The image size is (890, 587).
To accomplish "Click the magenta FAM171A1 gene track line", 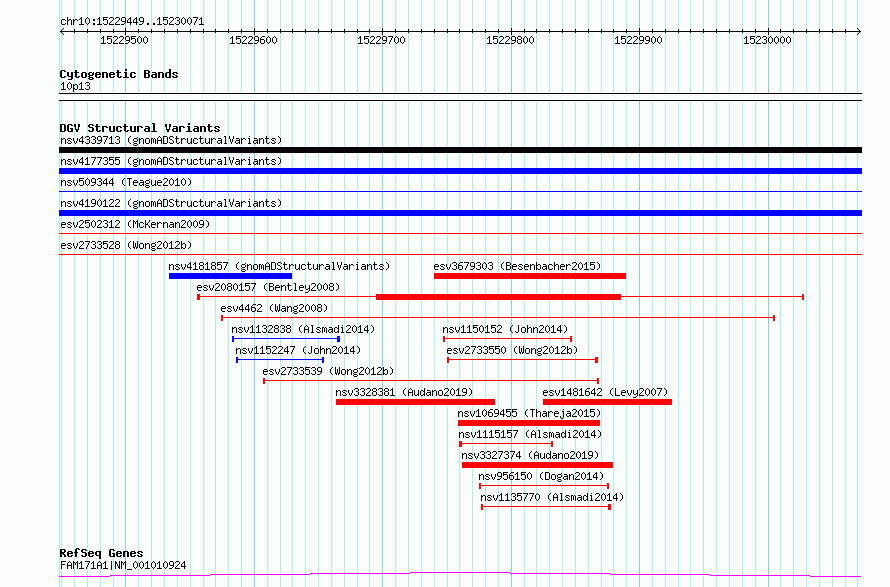I will tap(460, 575).
